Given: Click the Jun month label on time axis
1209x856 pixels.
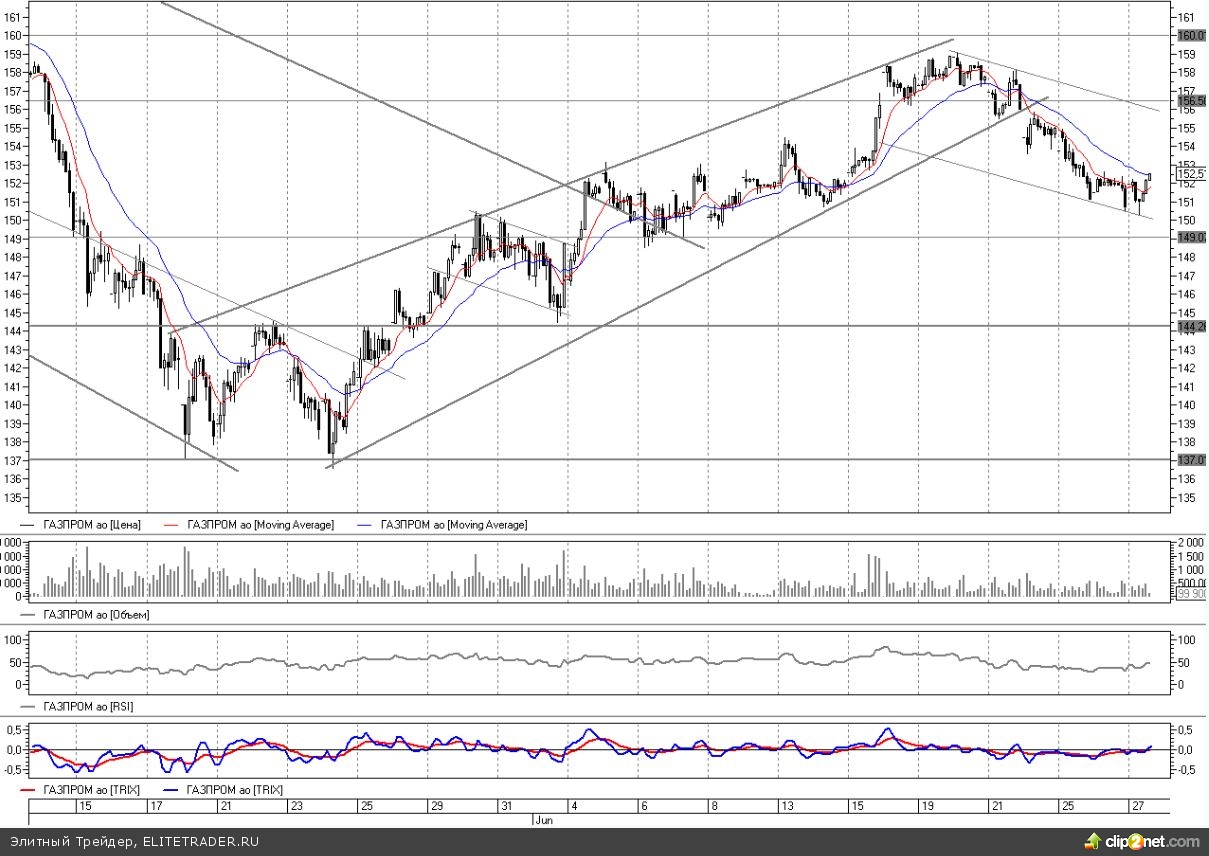Looking at the screenshot, I should (541, 819).
